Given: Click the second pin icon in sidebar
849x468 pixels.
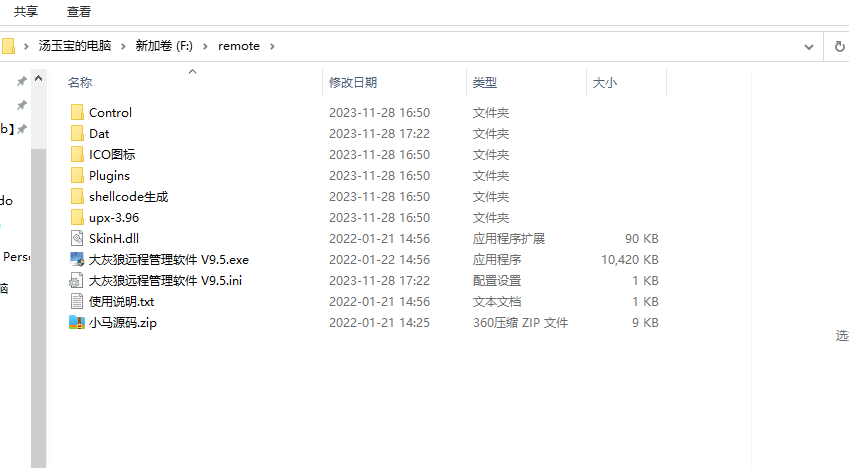Looking at the screenshot, I should coord(22,105).
